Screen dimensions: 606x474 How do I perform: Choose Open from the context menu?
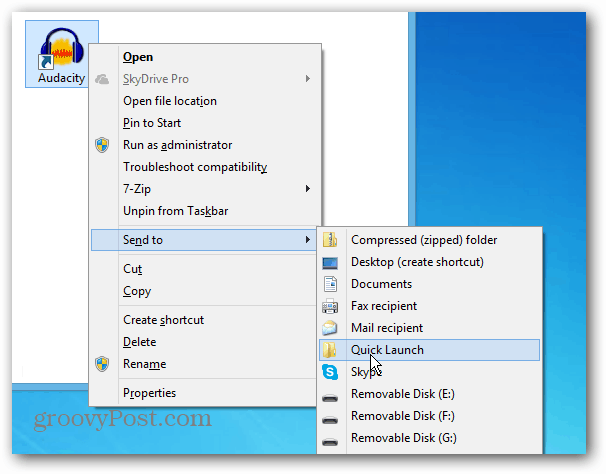click(205, 57)
